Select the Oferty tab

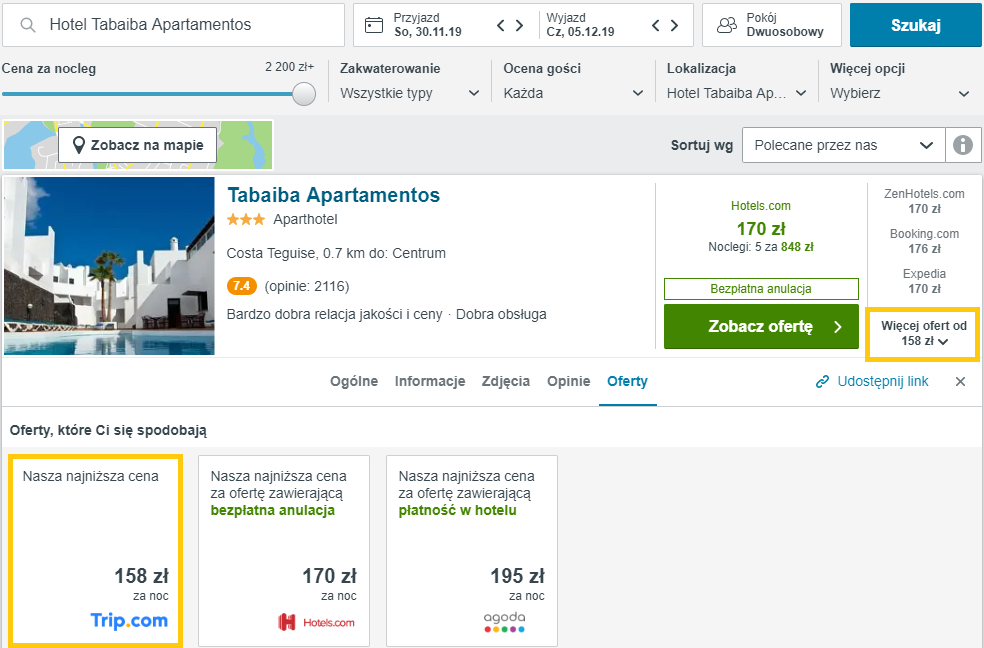[x=628, y=381]
